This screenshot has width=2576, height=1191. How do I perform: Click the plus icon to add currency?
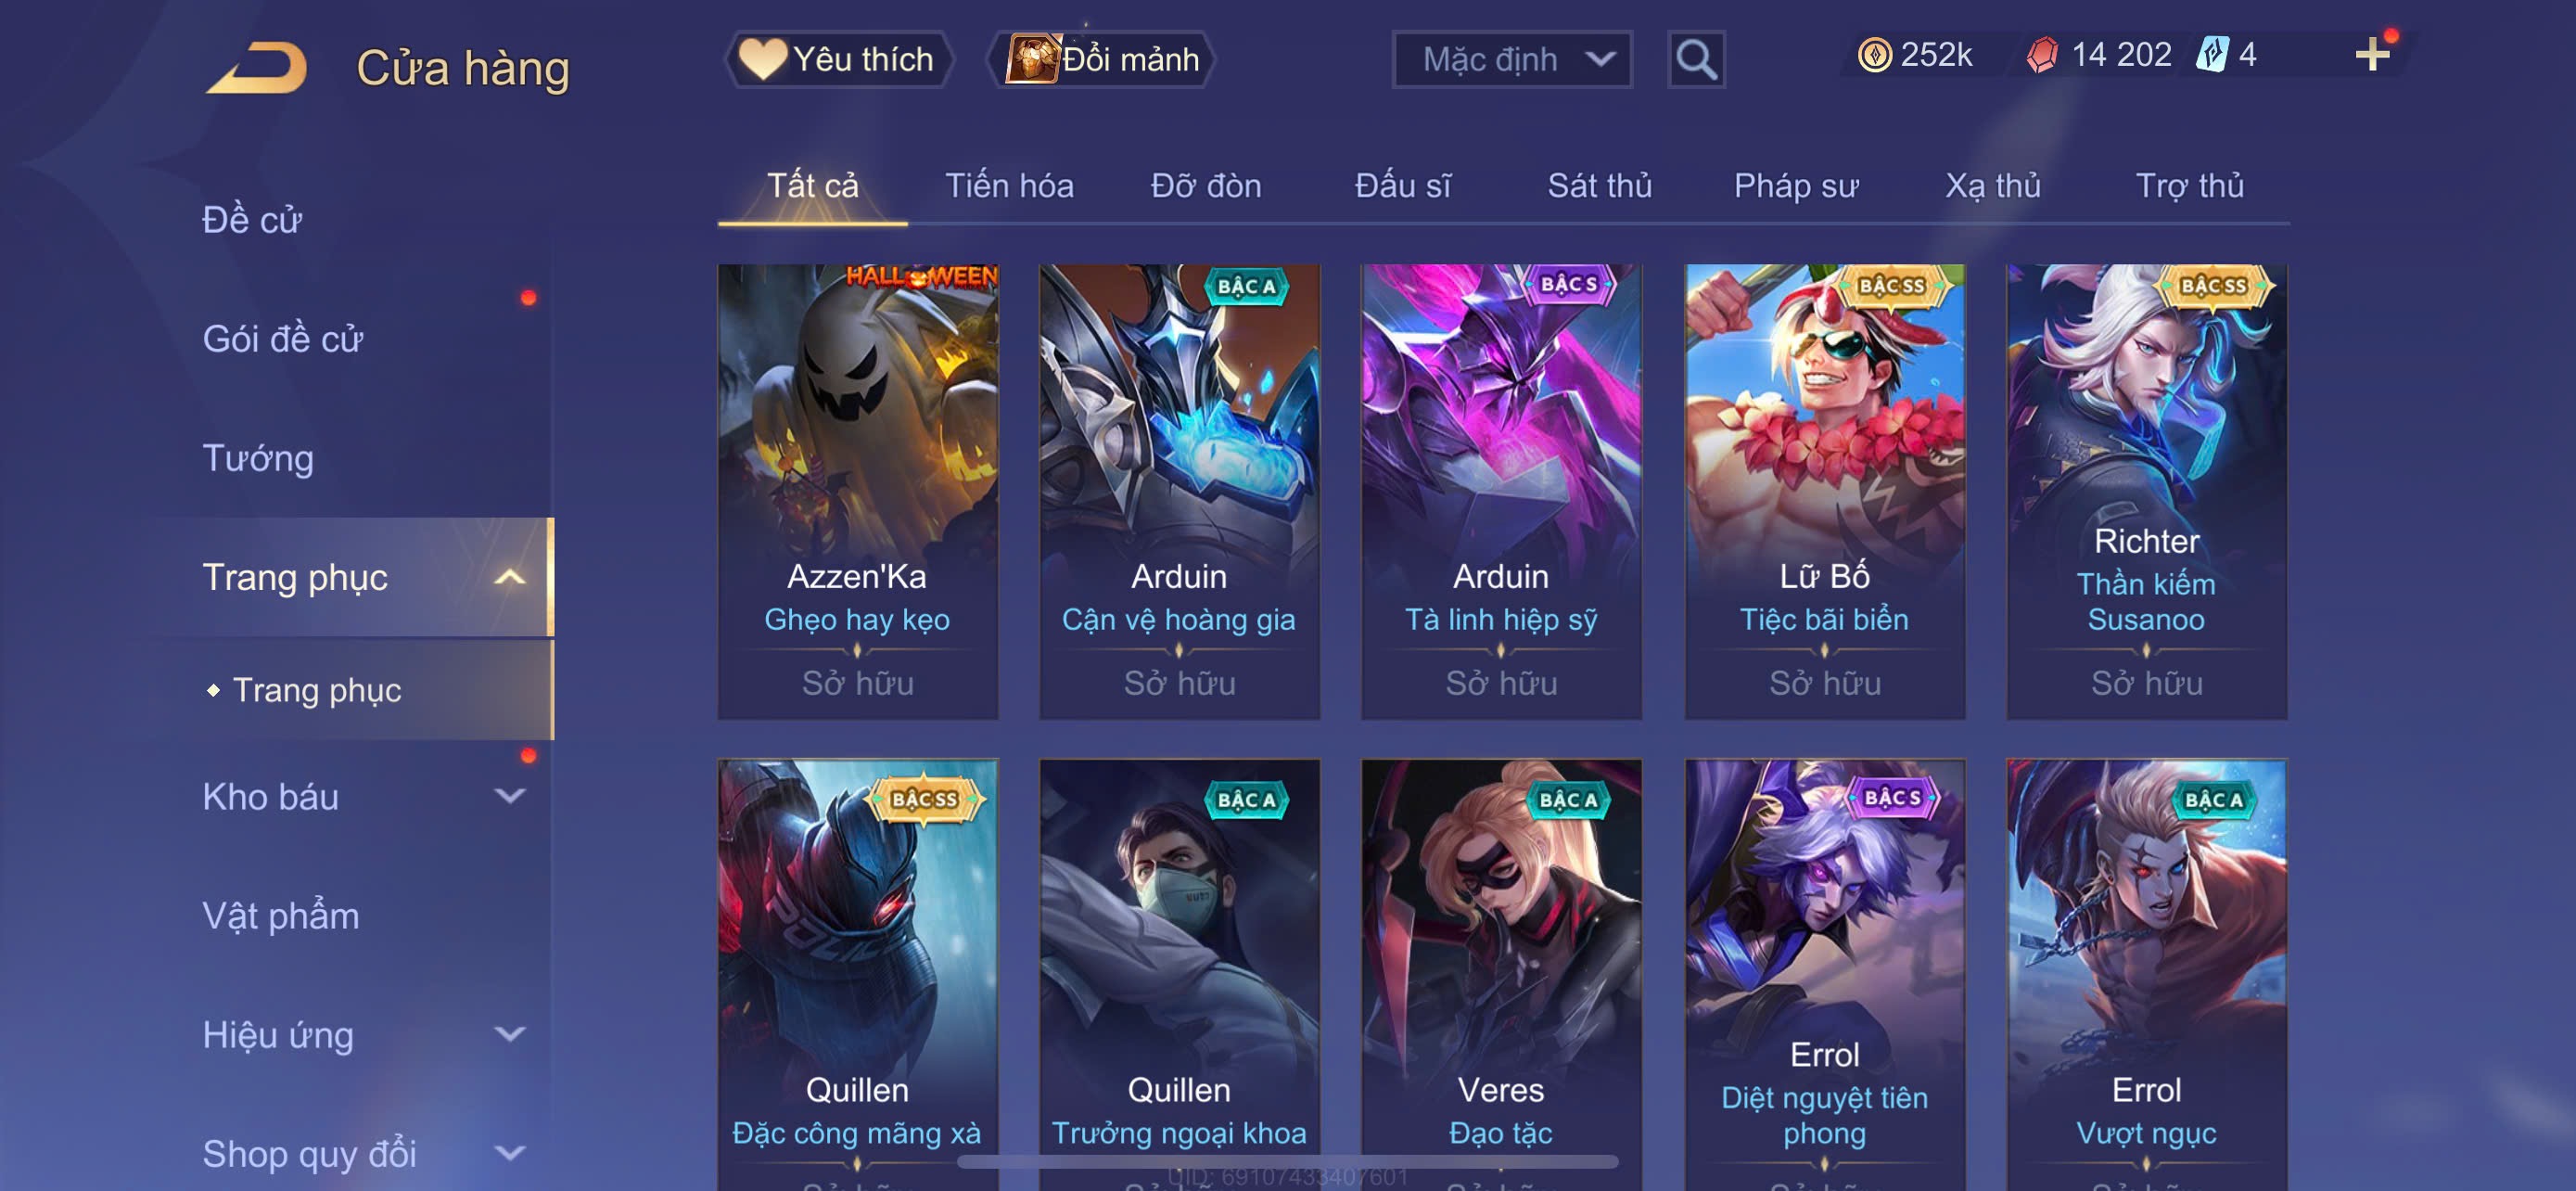point(2372,54)
